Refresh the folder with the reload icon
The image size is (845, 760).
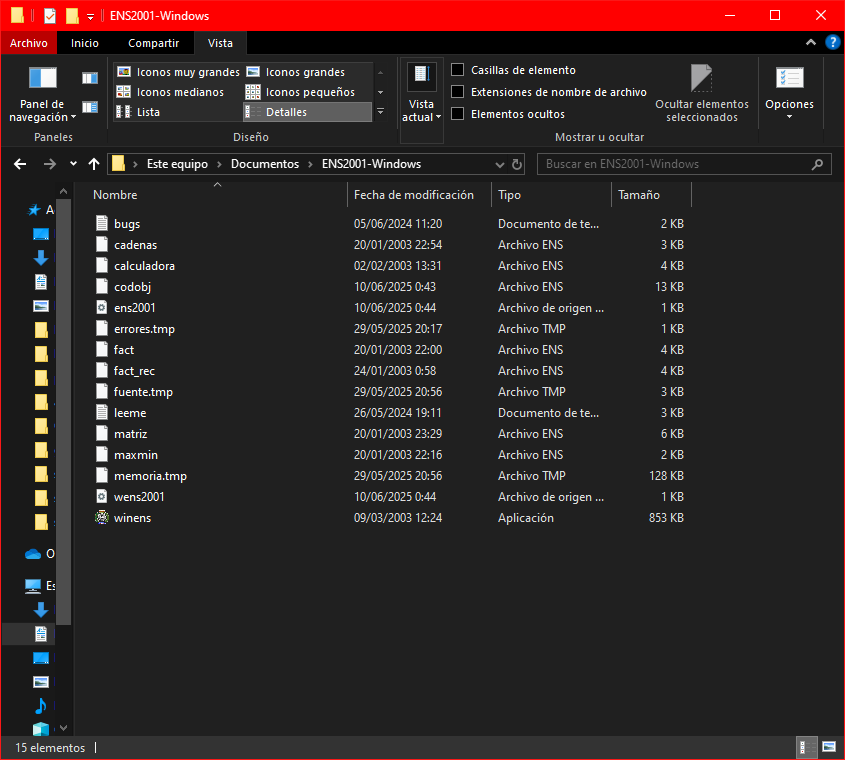(x=517, y=164)
